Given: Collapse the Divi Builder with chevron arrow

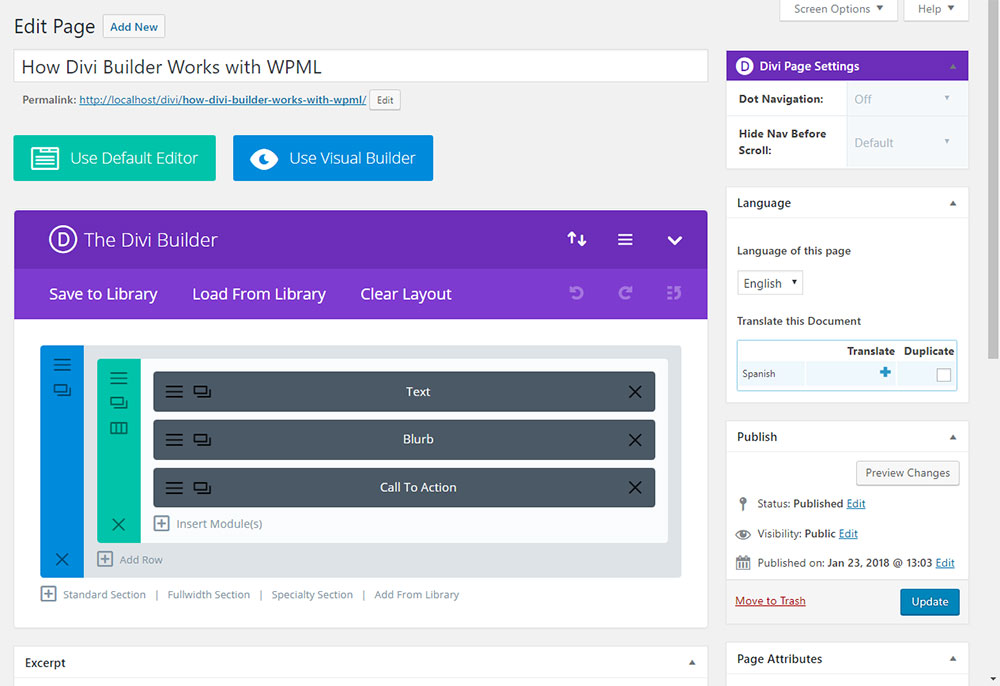Looking at the screenshot, I should tap(675, 240).
